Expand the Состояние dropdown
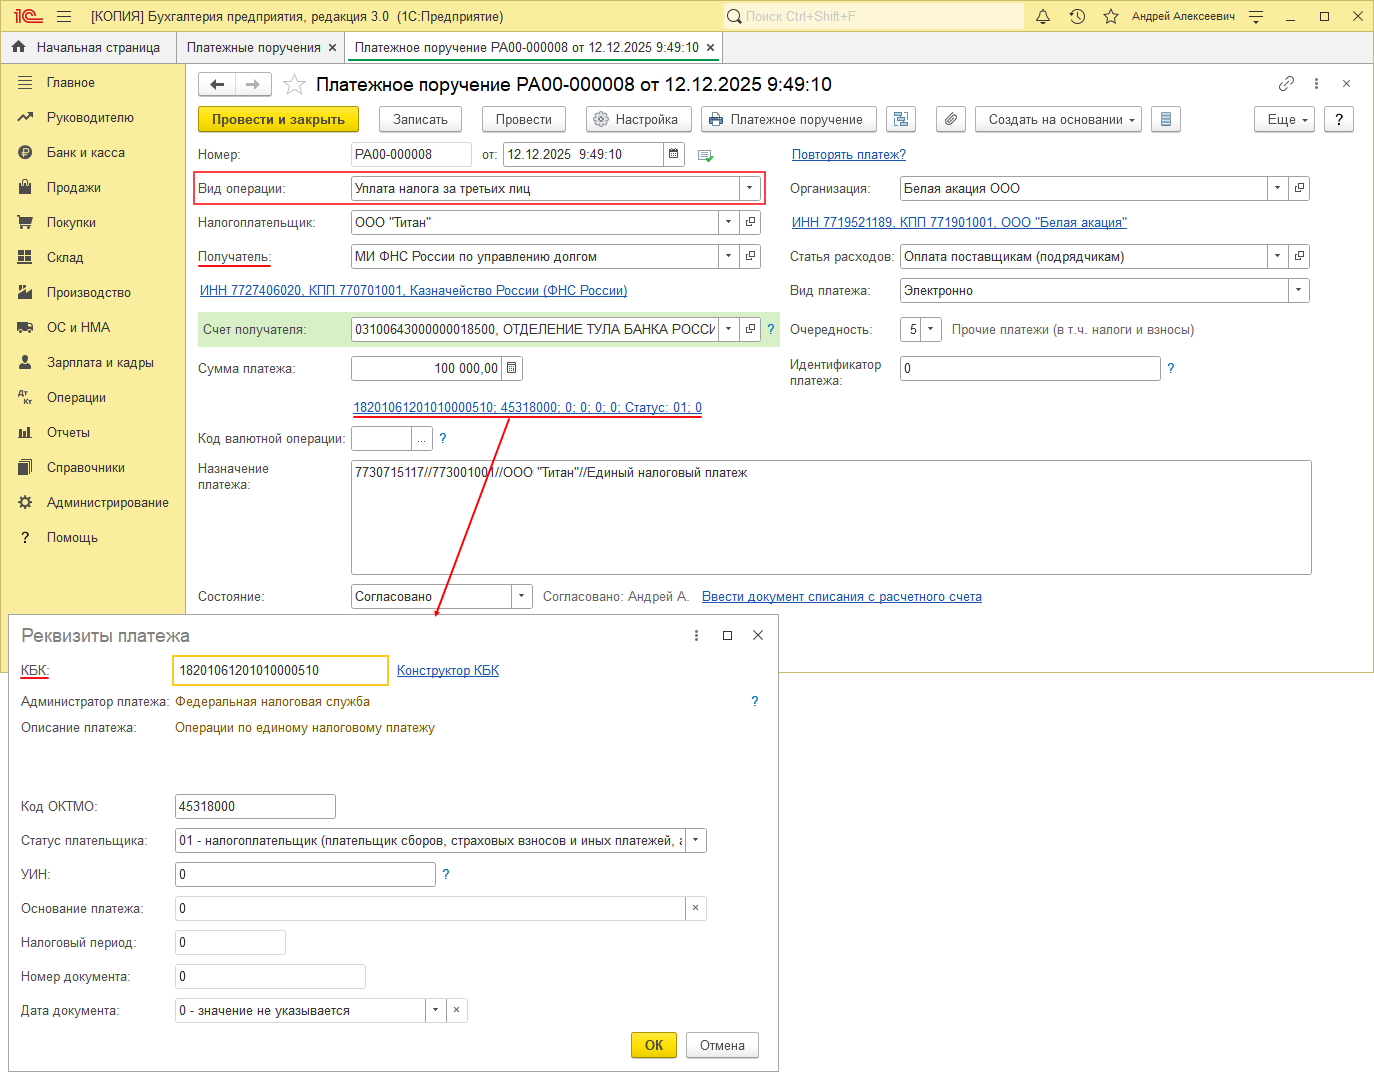Screen dimensions: 1374x1072 [x=522, y=596]
